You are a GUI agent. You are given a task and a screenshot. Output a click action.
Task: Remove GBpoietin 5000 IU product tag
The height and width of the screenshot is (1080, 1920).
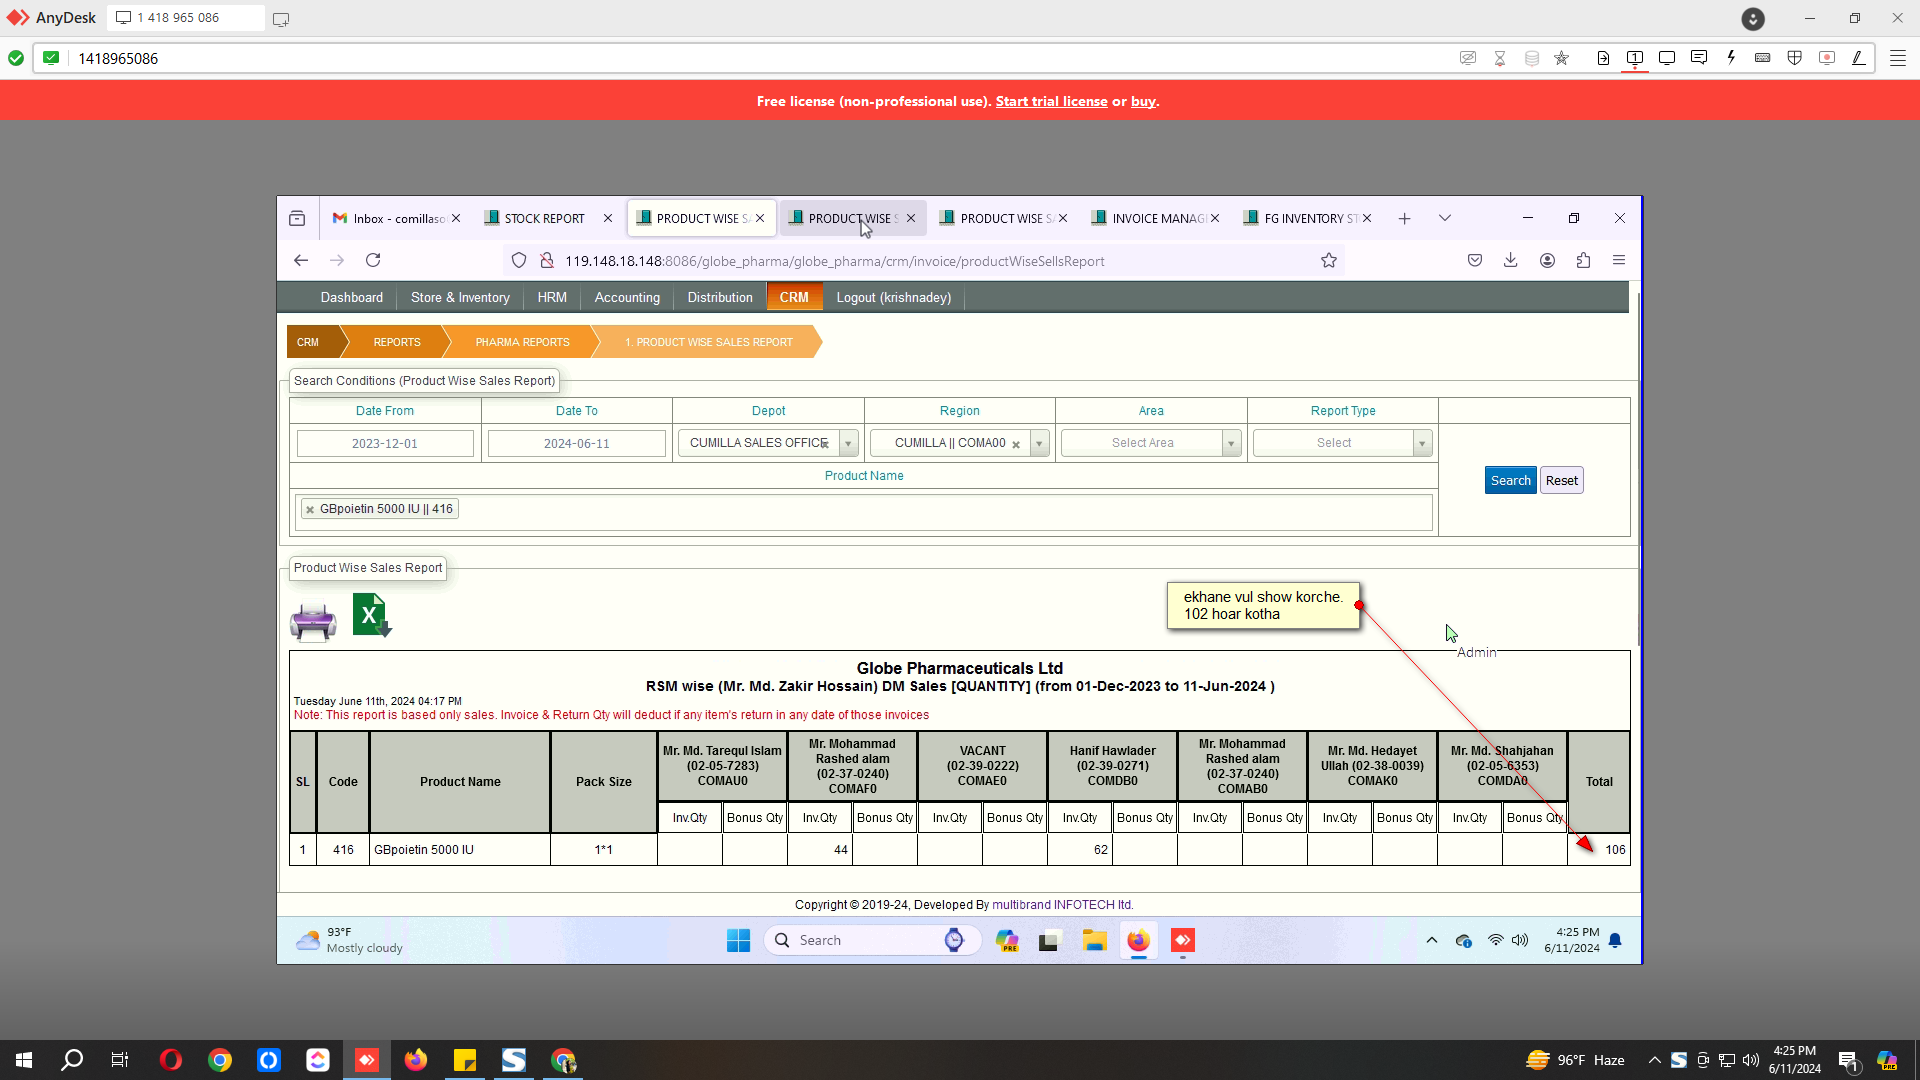click(310, 510)
